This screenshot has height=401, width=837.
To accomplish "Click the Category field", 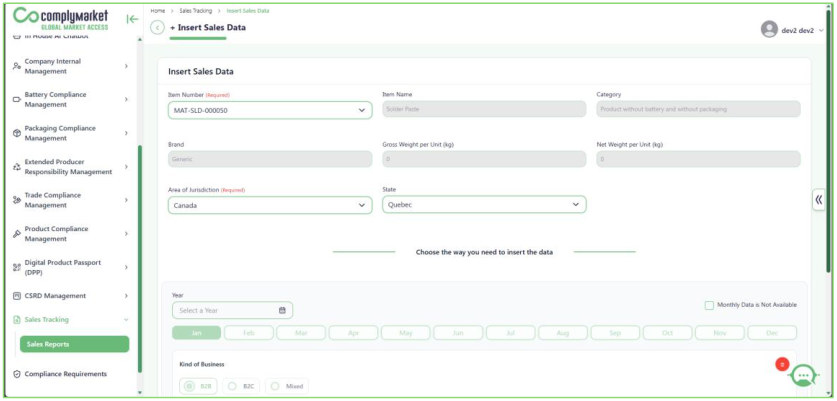I will tap(698, 109).
